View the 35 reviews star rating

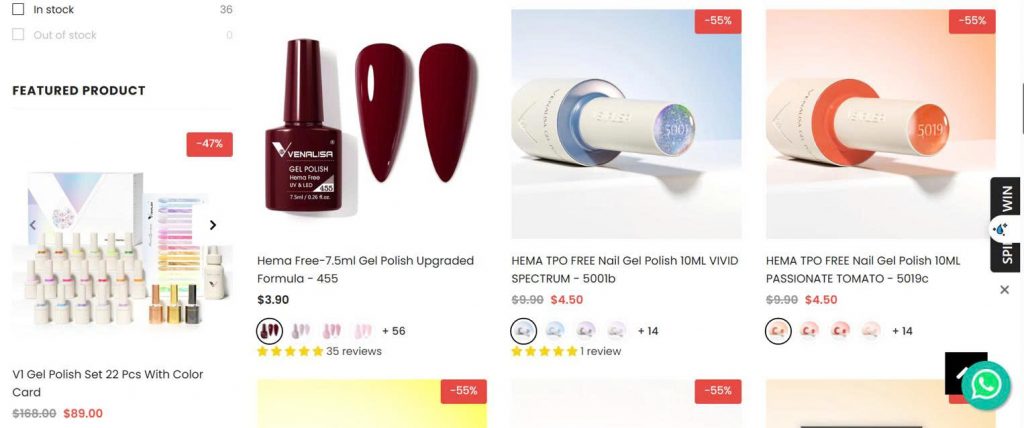[x=319, y=351]
